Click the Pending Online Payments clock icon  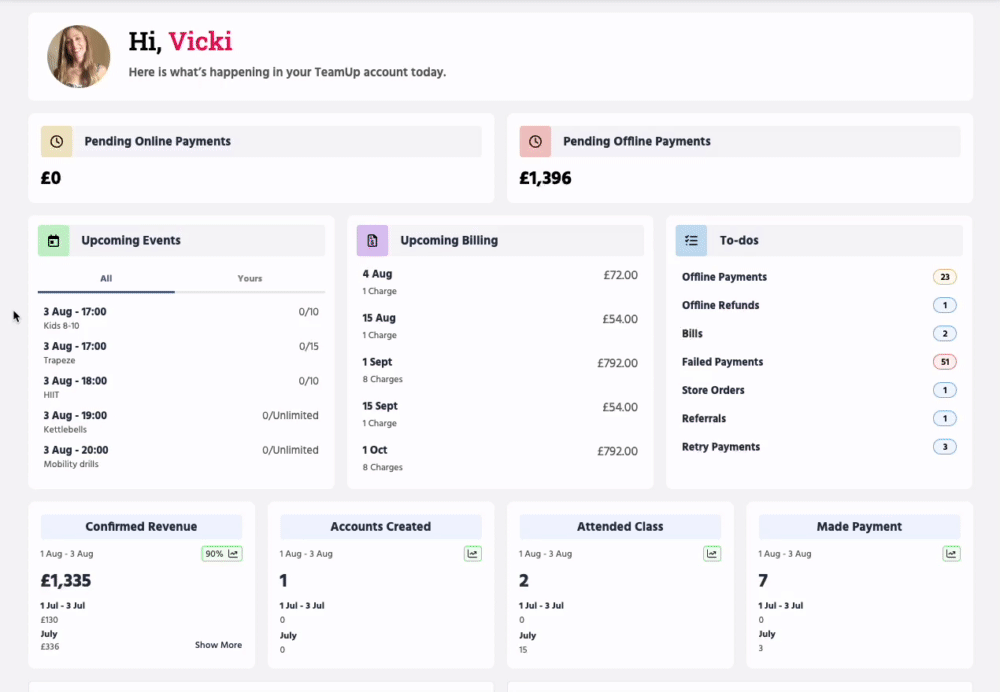click(x=56, y=142)
